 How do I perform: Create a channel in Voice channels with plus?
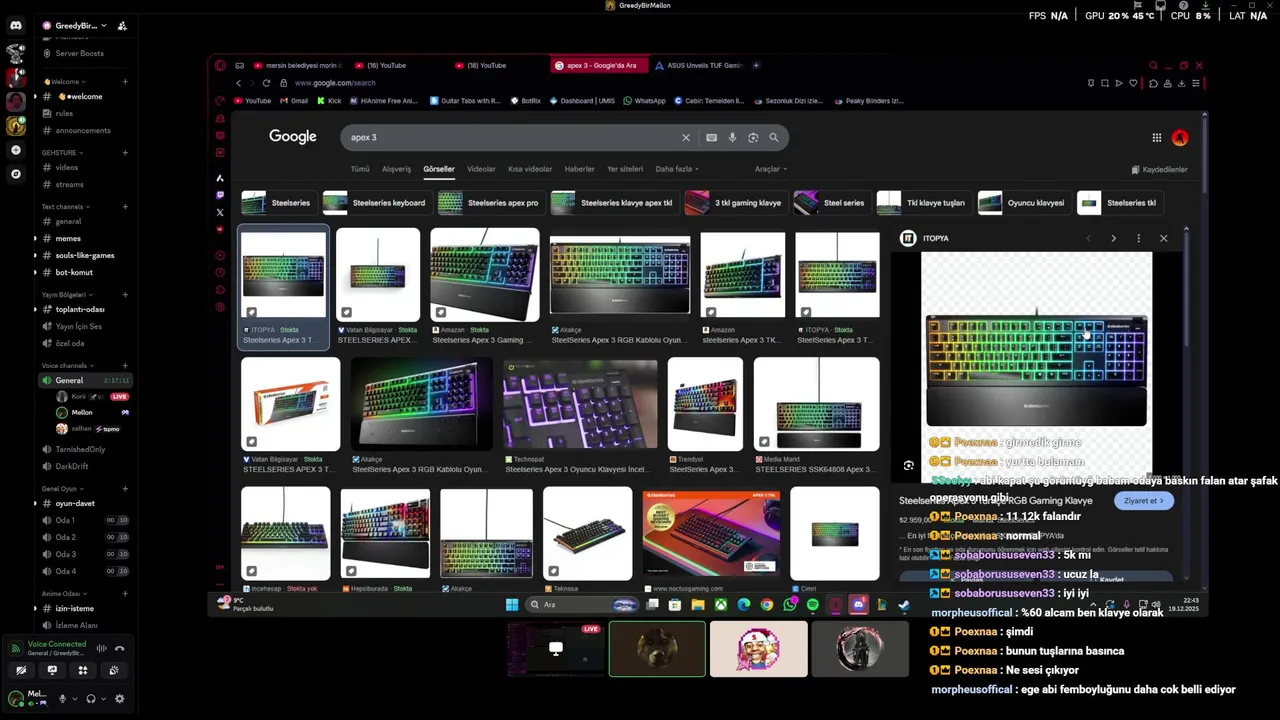[x=125, y=366]
